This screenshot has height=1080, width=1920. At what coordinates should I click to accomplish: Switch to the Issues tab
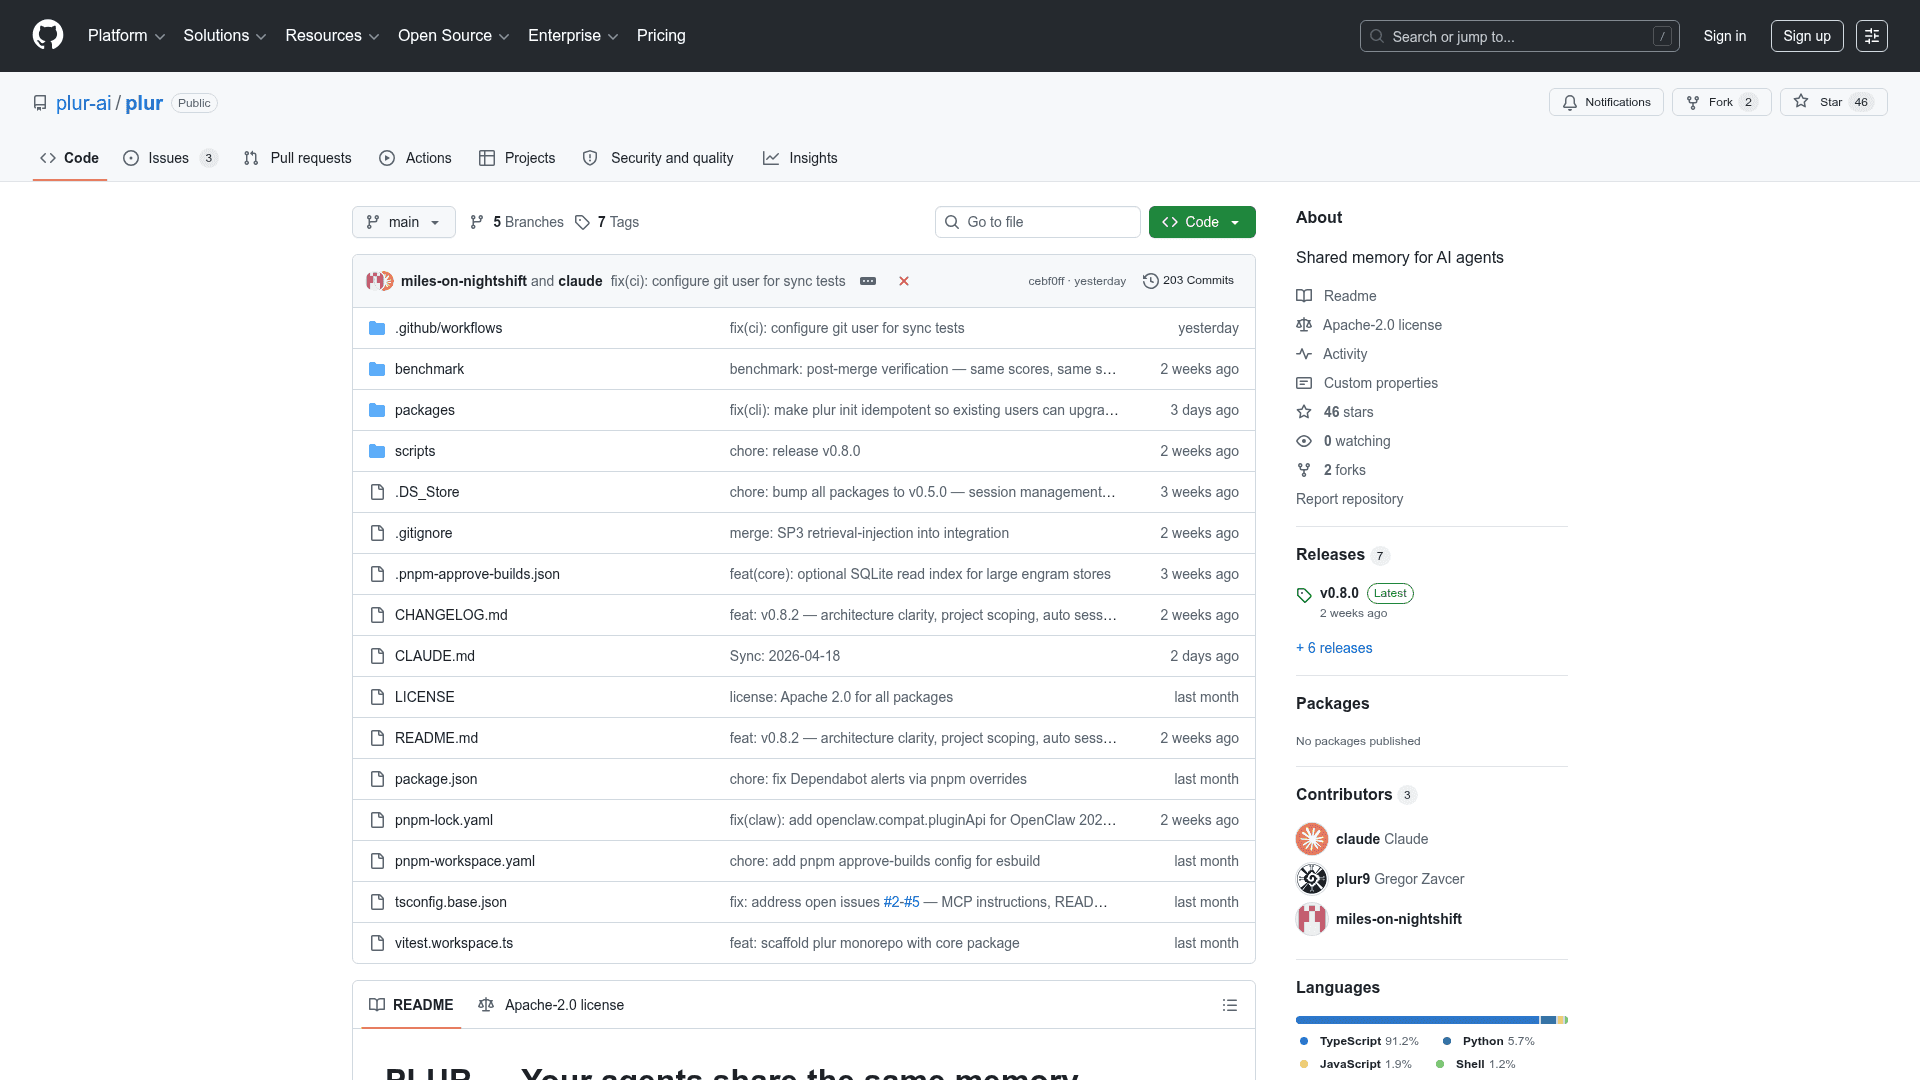tap(168, 158)
